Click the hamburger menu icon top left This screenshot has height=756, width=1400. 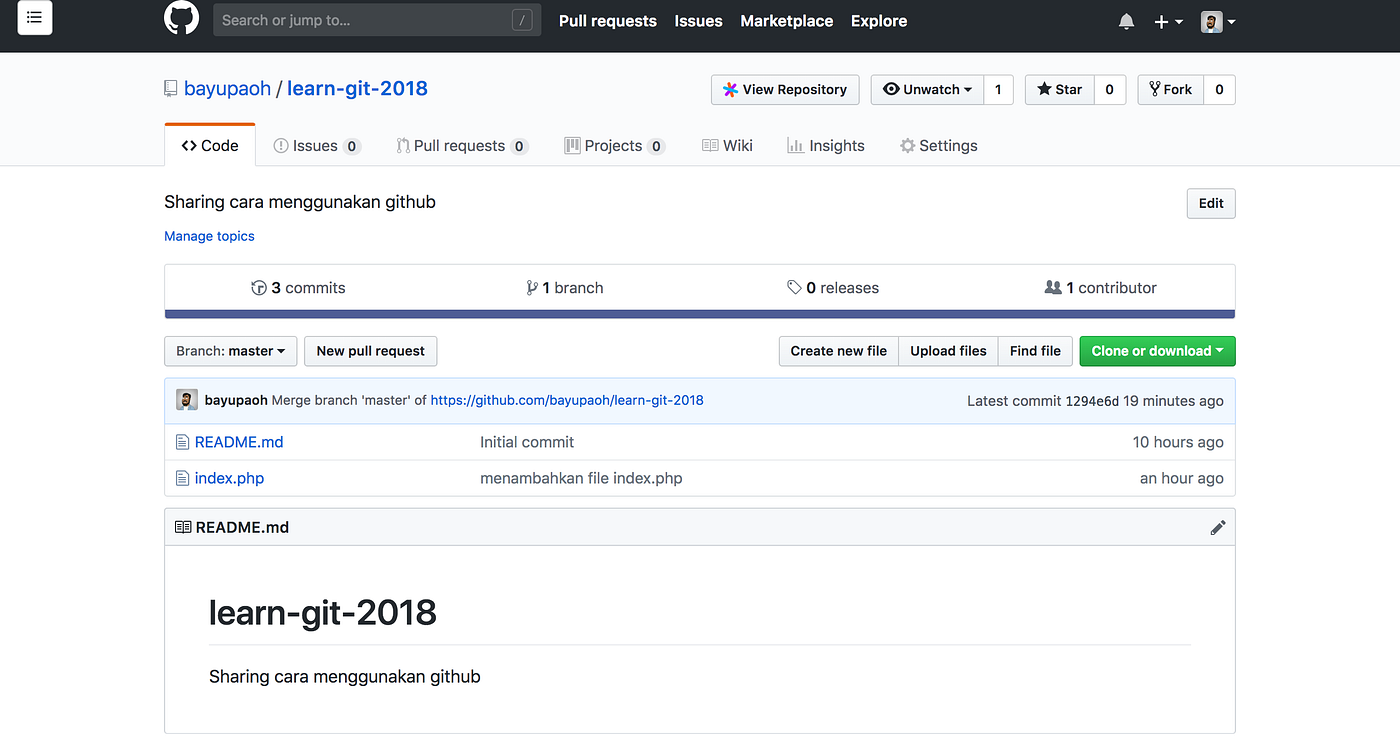point(34,18)
